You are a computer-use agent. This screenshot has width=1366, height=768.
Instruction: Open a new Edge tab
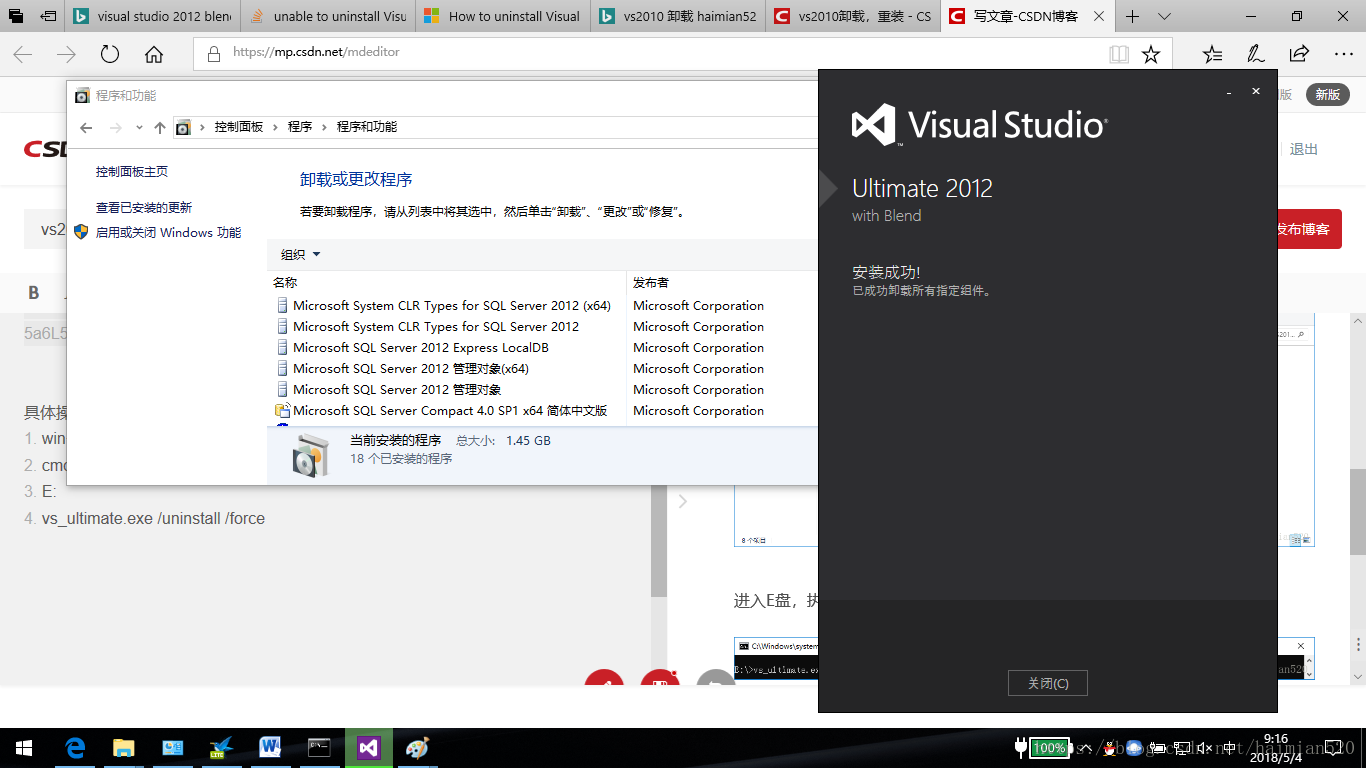(1133, 16)
